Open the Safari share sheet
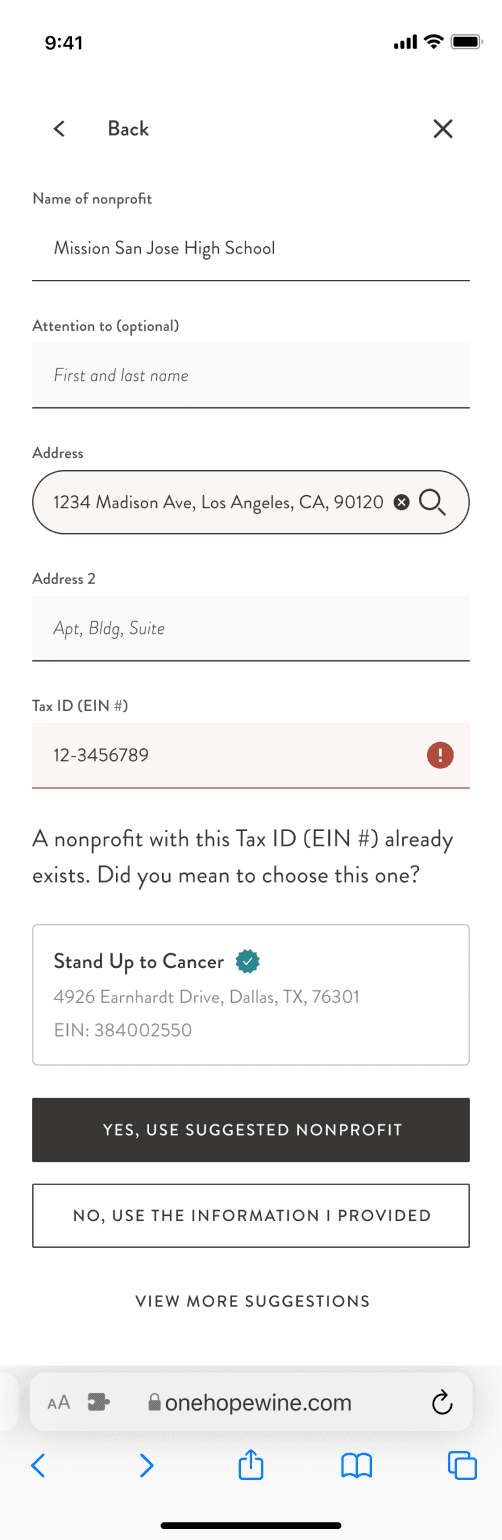Image resolution: width=502 pixels, height=1540 pixels. point(251,1465)
